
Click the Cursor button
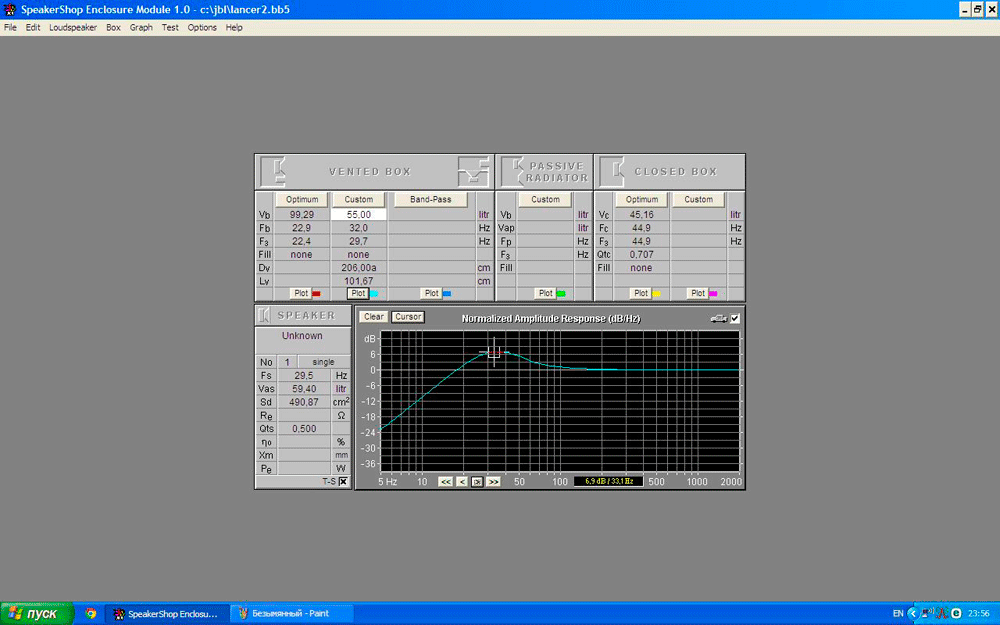[408, 316]
